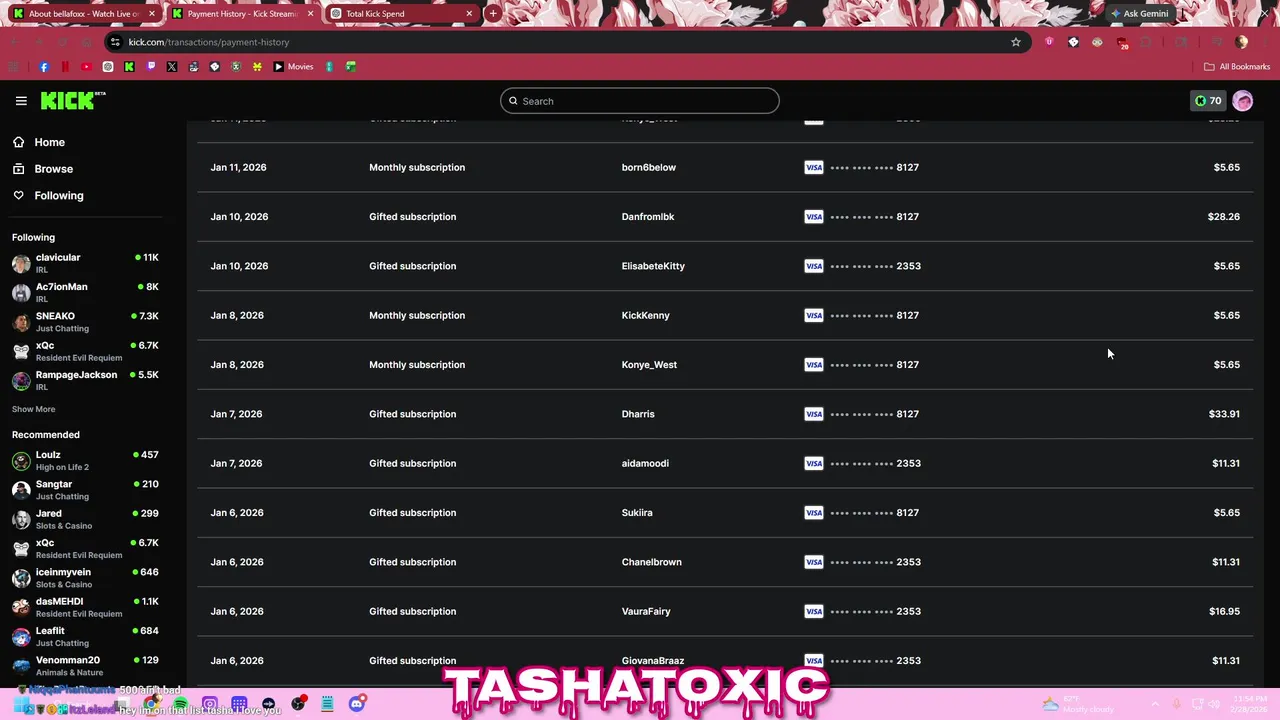Click Dharris gifted subscription recipient
Screen dimensions: 1280x720
[638, 414]
